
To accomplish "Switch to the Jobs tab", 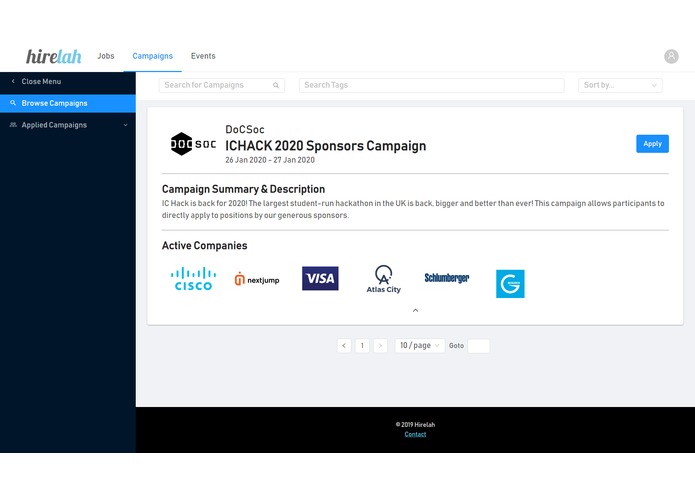I will (x=106, y=56).
